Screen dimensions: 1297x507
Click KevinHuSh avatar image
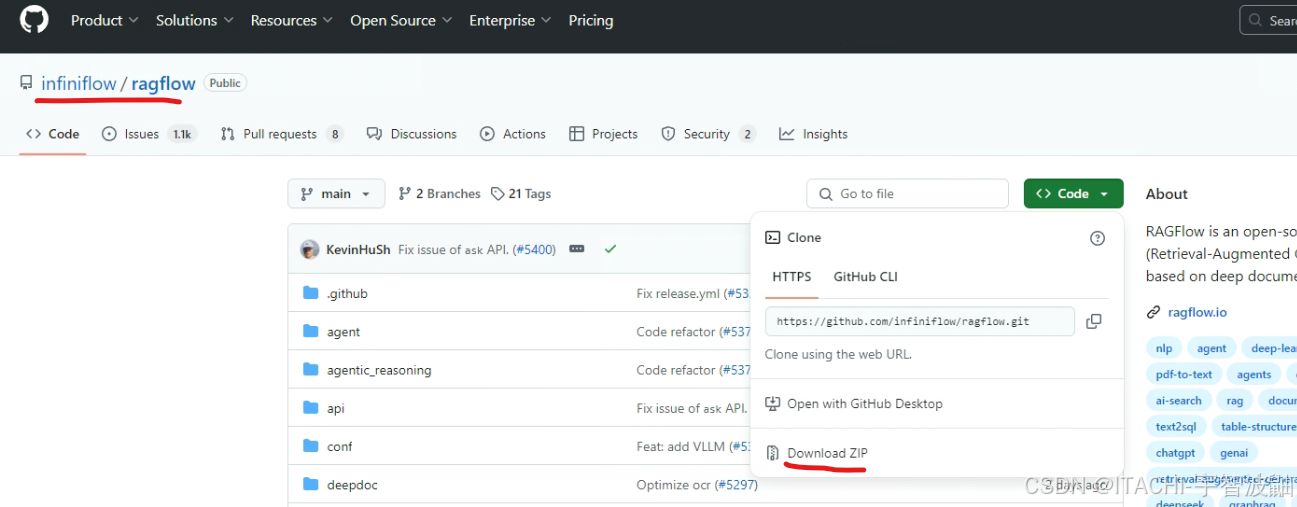point(310,249)
